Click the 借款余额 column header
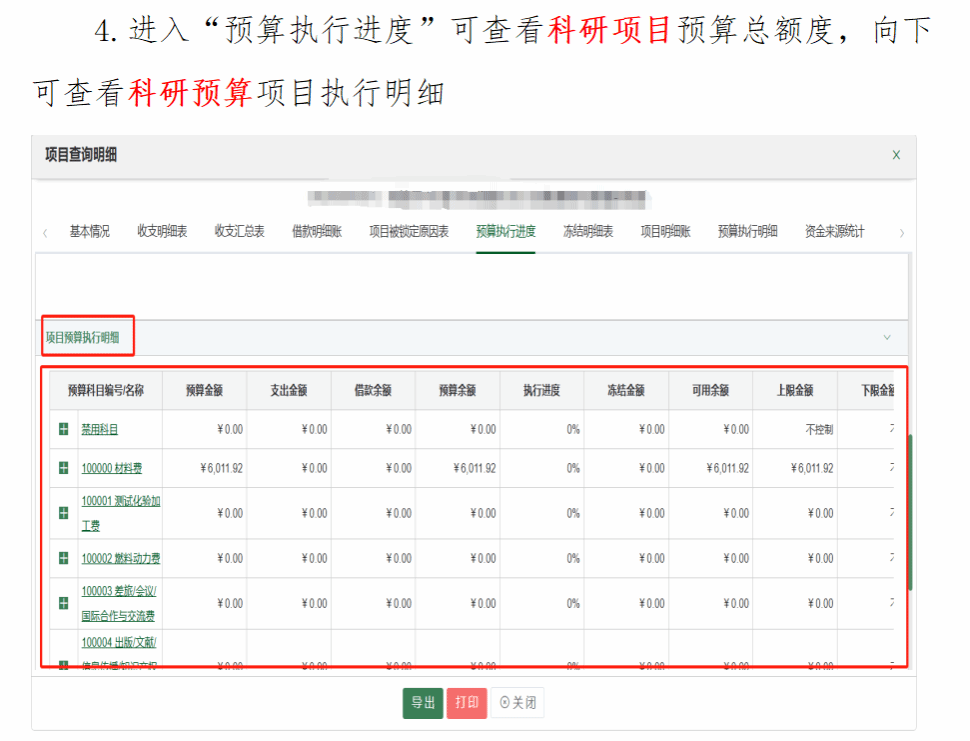Viewport: 970px width, 741px height. pos(373,390)
